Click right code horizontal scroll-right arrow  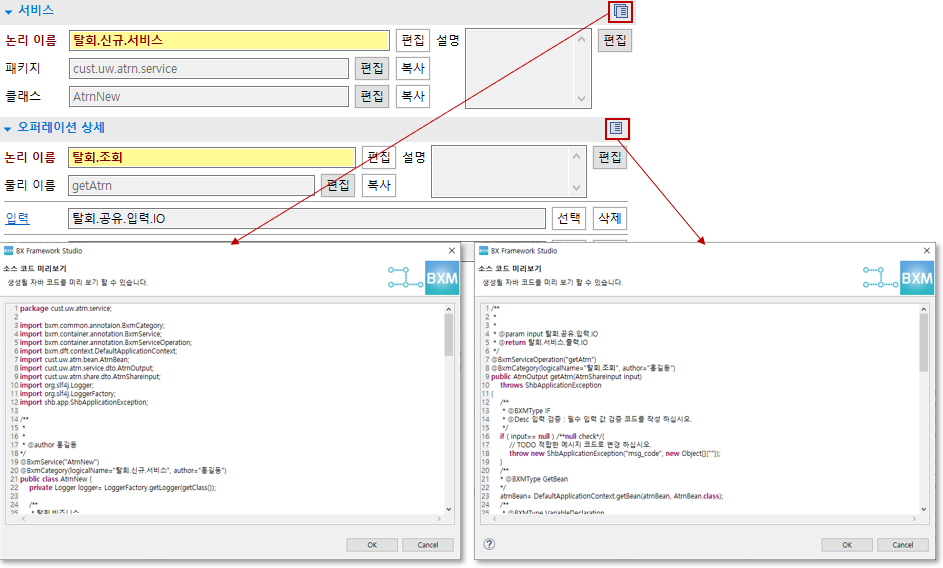click(x=914, y=518)
